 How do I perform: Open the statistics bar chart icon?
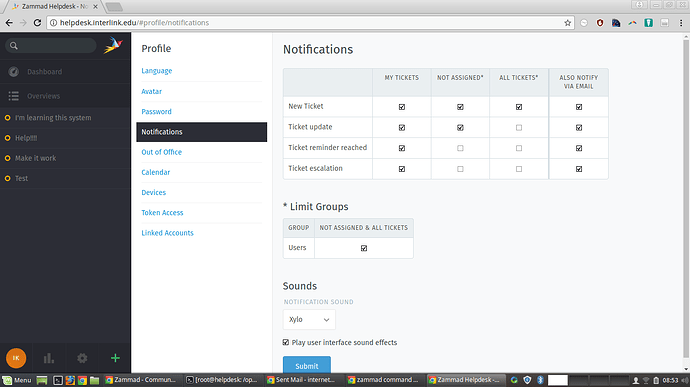(x=49, y=358)
